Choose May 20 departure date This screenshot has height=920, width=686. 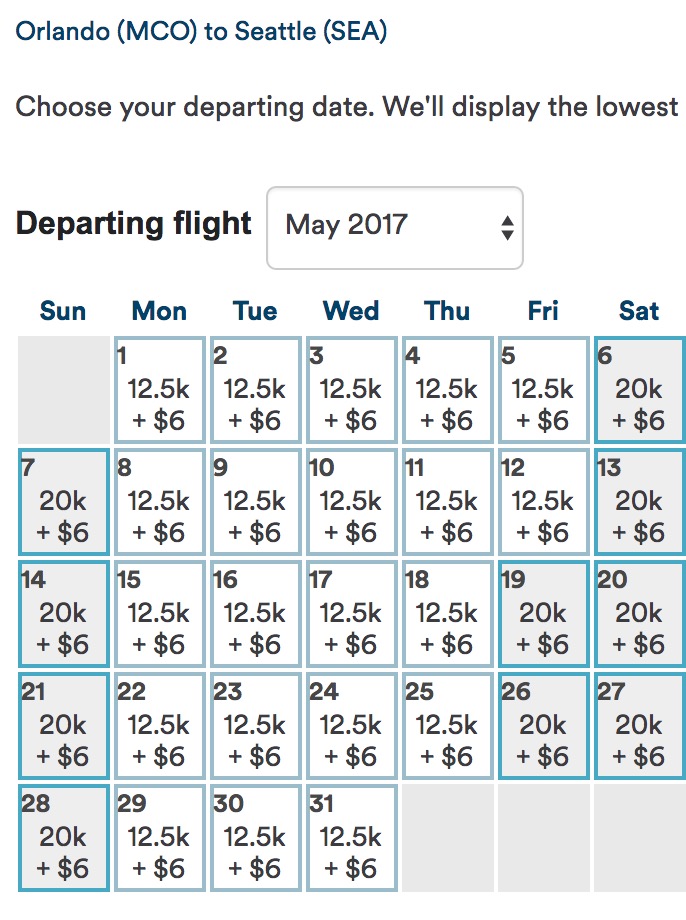tap(639, 614)
